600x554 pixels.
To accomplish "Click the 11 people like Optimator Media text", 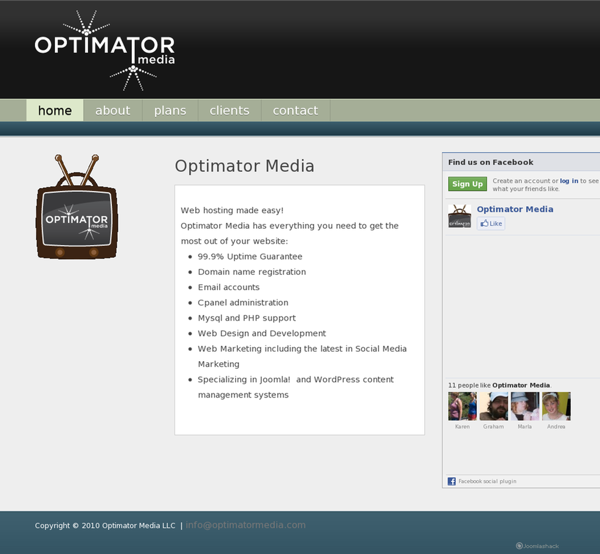I will pyautogui.click(x=499, y=385).
